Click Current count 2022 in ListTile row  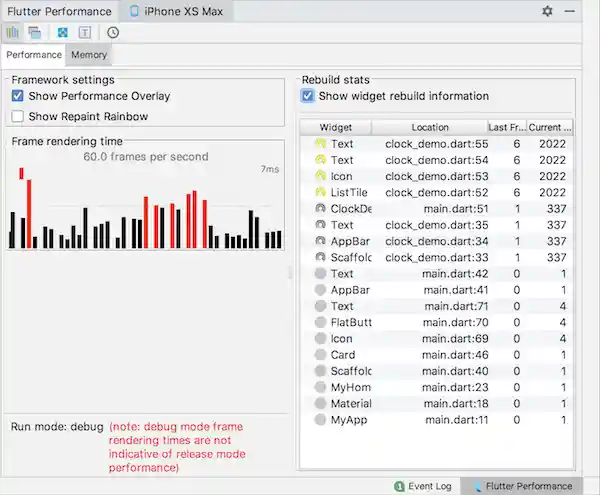coord(552,192)
